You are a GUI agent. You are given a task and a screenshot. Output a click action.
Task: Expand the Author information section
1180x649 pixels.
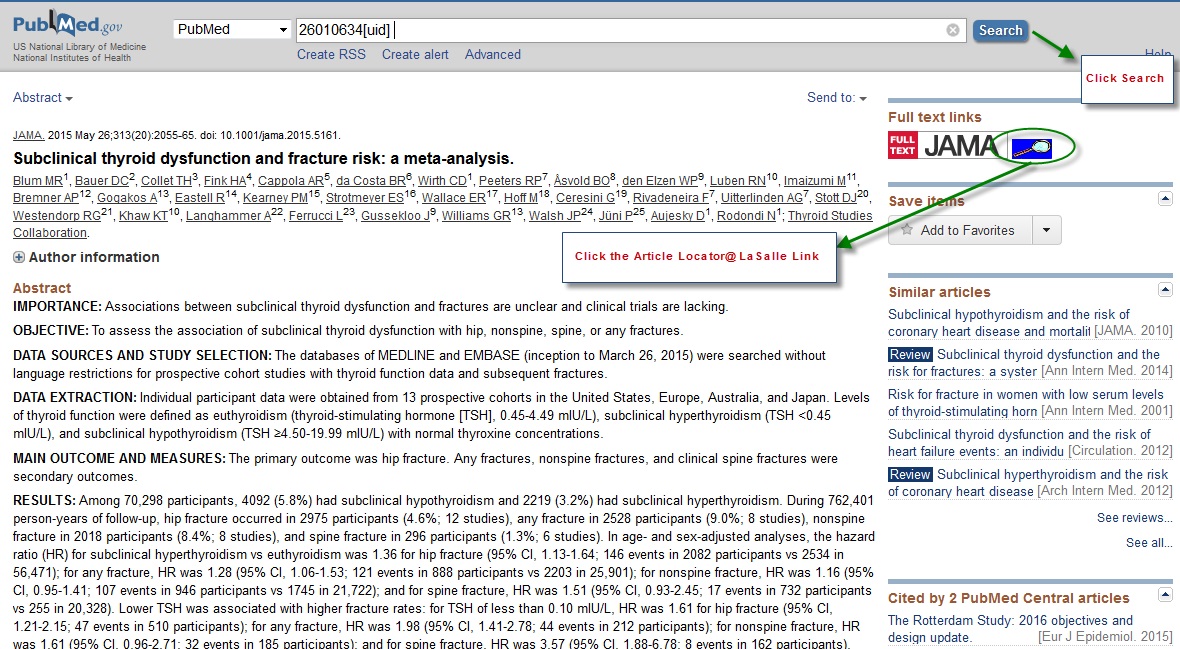[x=18, y=257]
